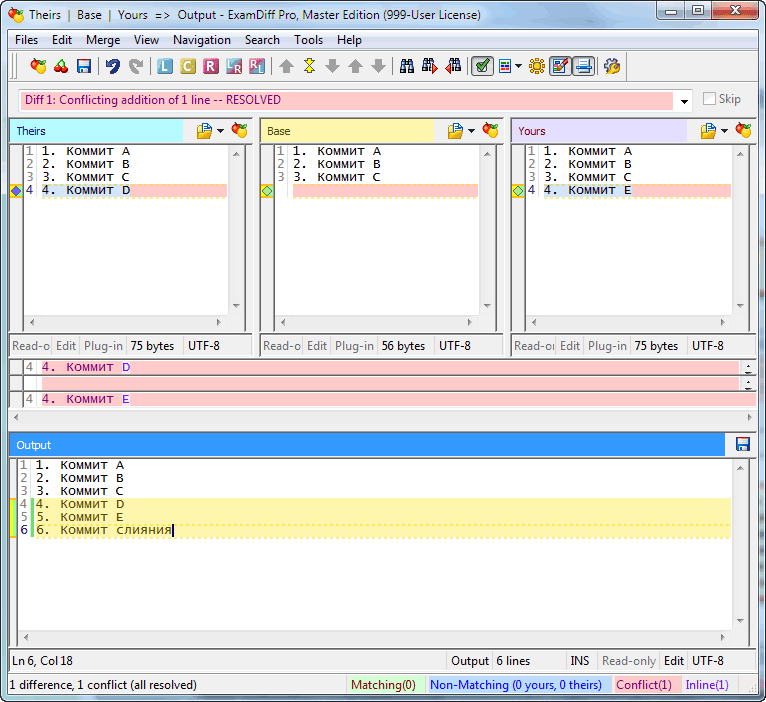Click Find Previous binoculars icon
This screenshot has height=702, width=766.
(x=453, y=66)
